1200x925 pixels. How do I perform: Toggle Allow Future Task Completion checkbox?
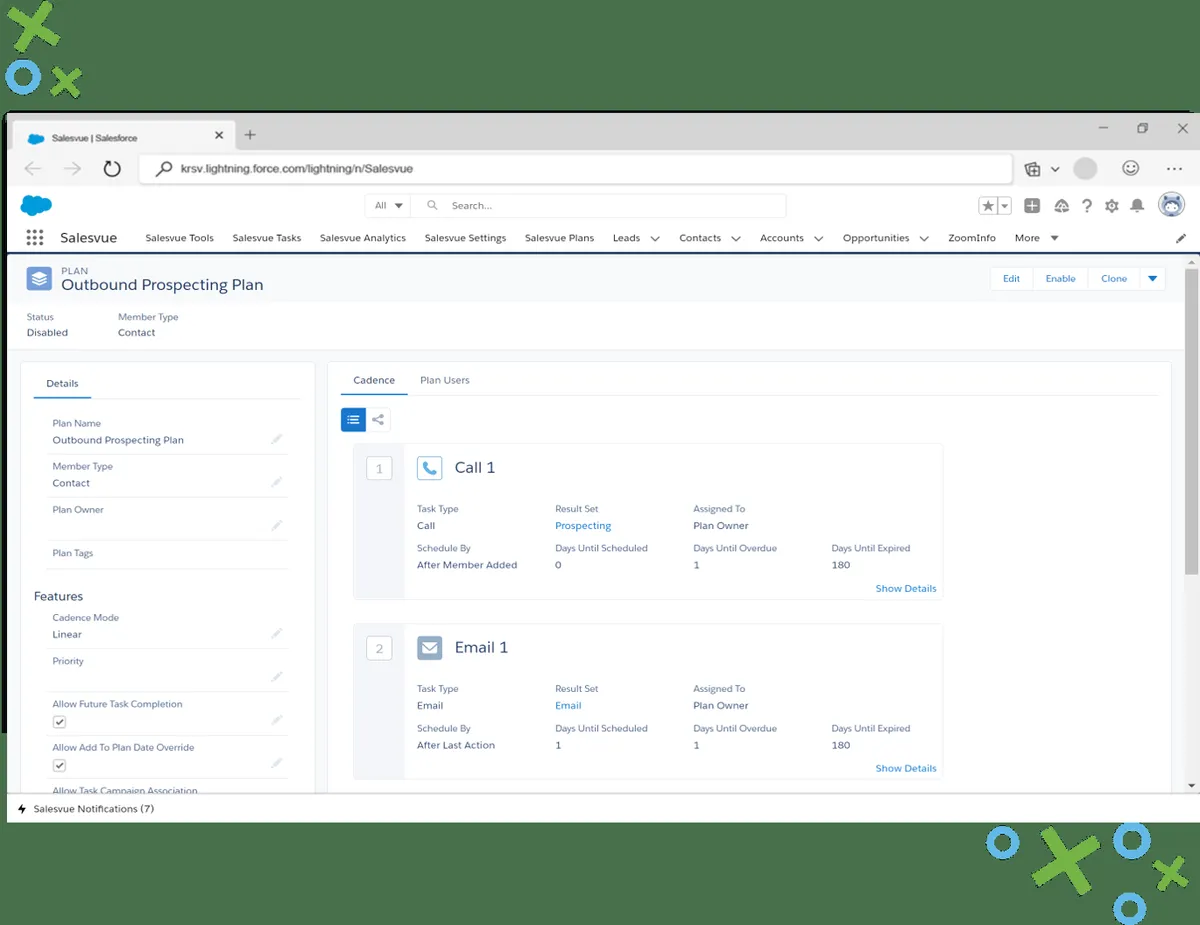(x=59, y=722)
